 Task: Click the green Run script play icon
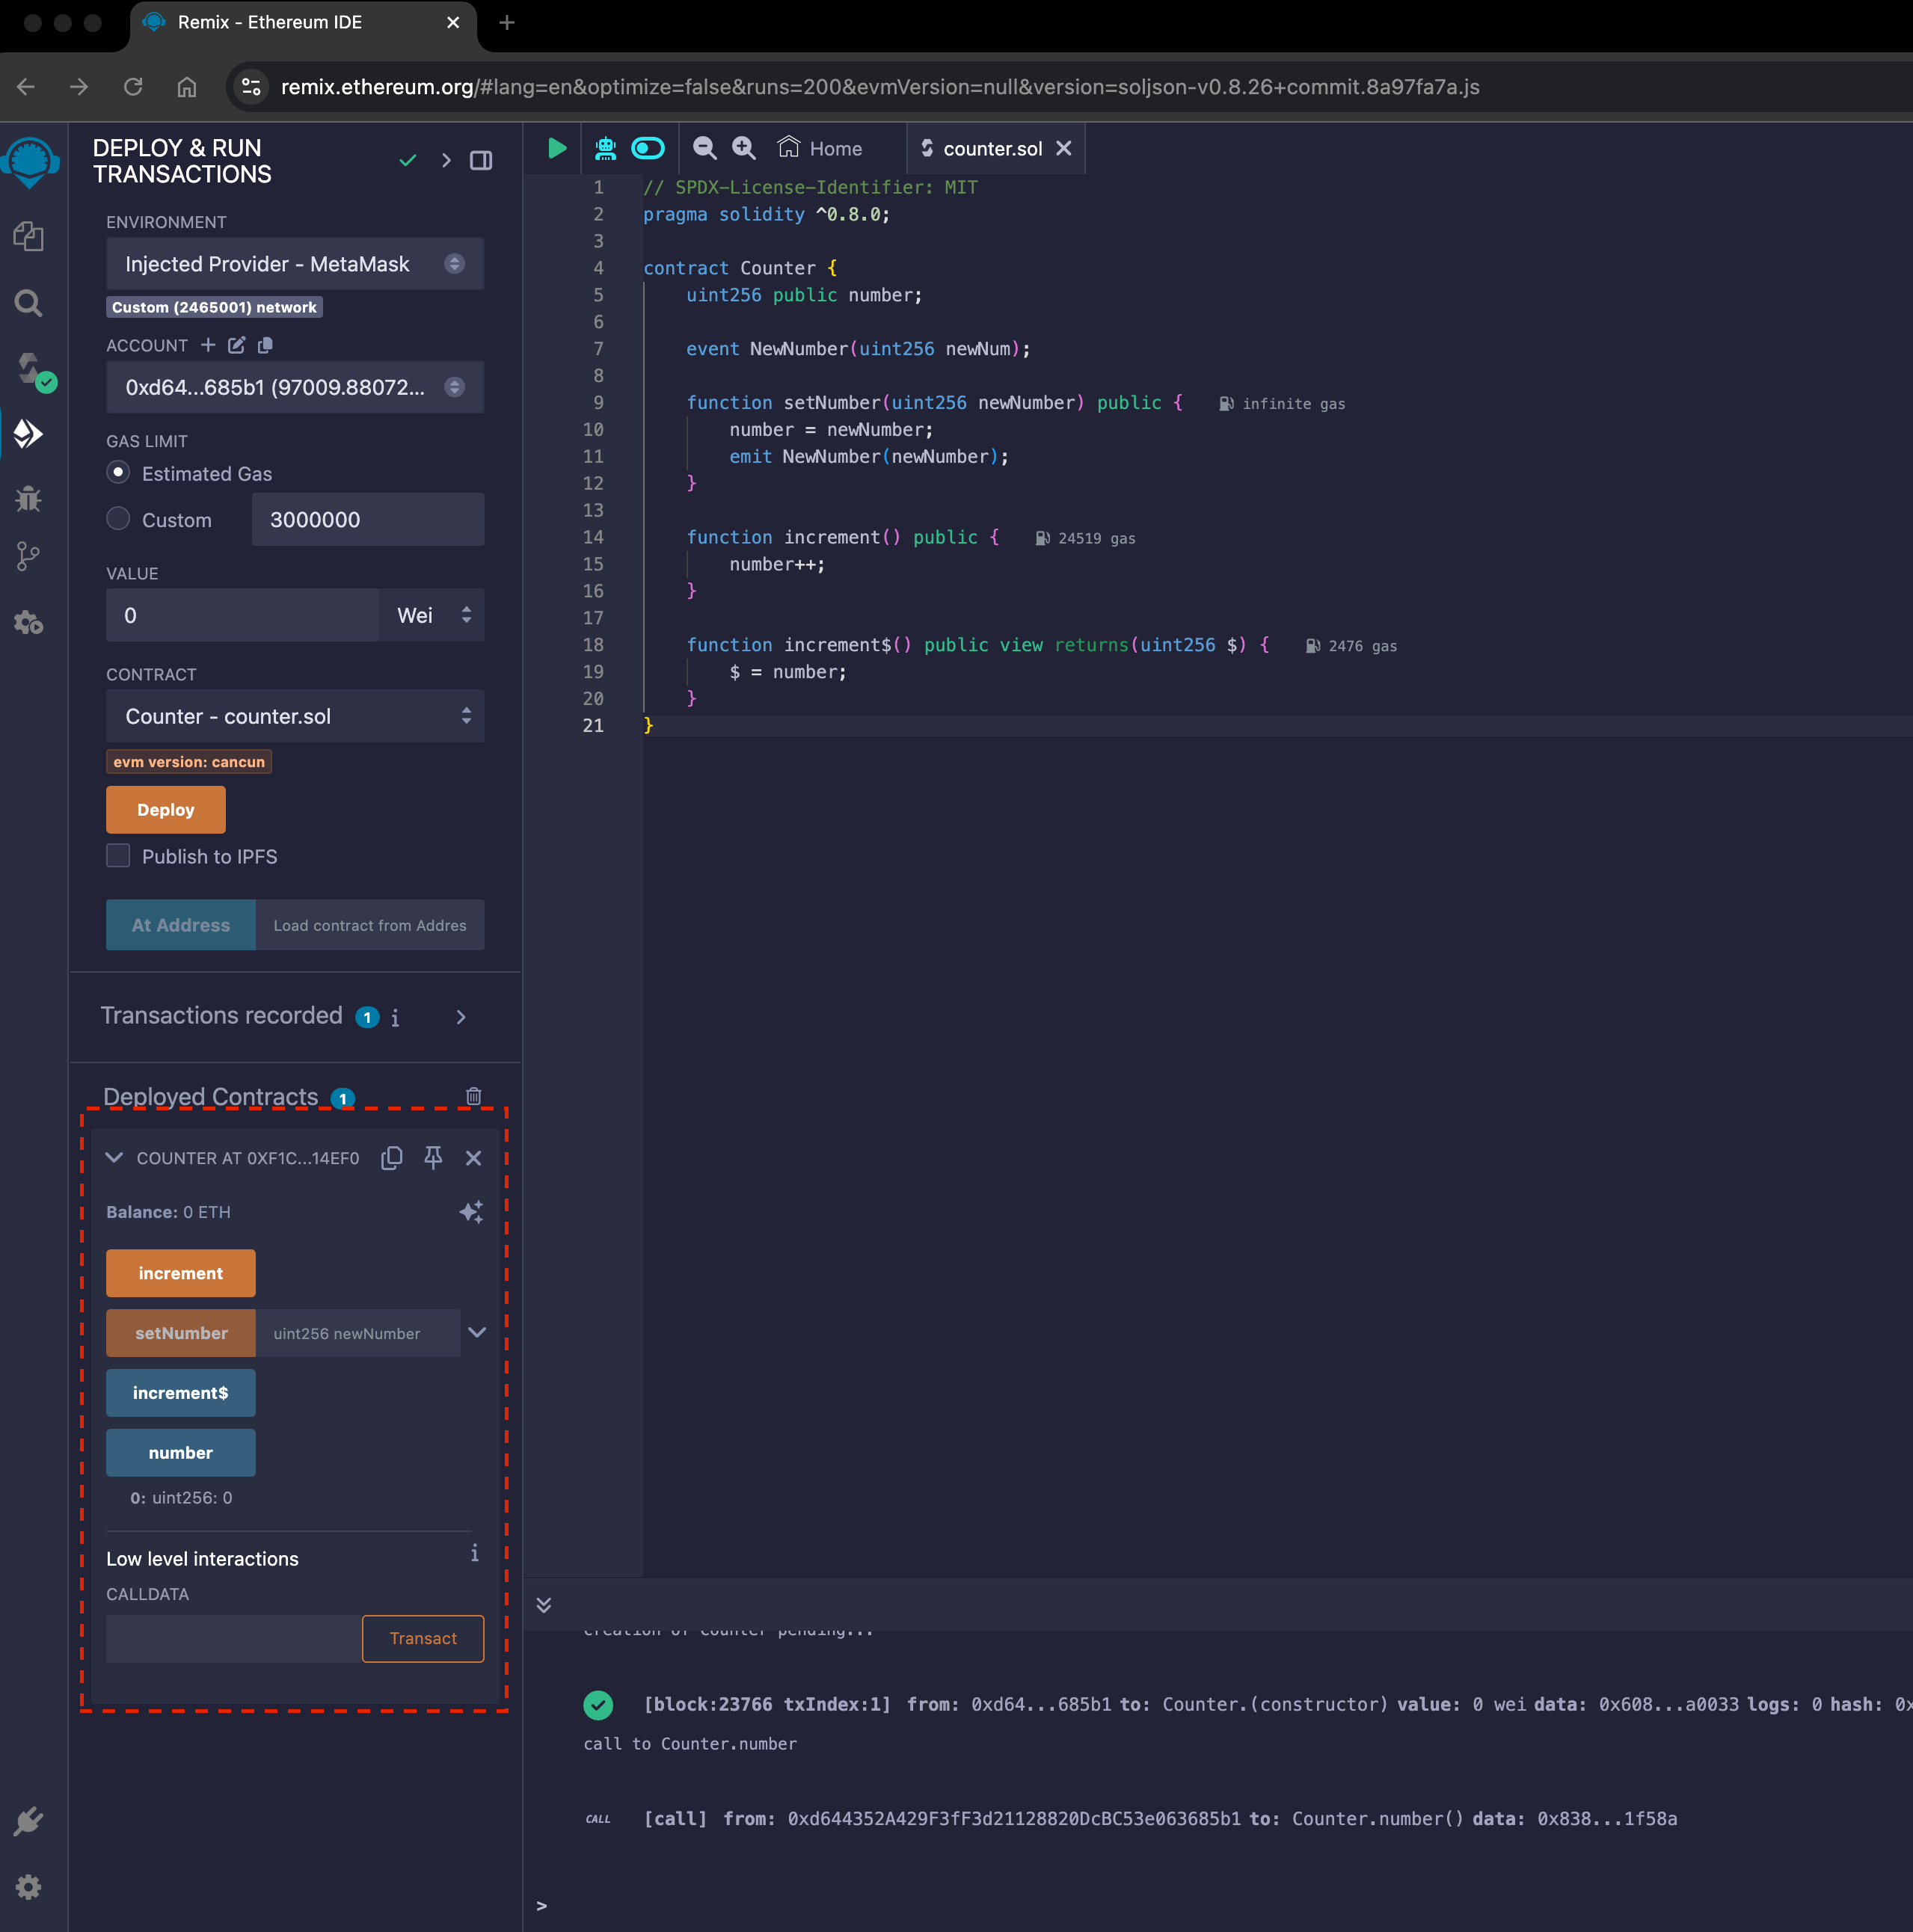coord(557,148)
